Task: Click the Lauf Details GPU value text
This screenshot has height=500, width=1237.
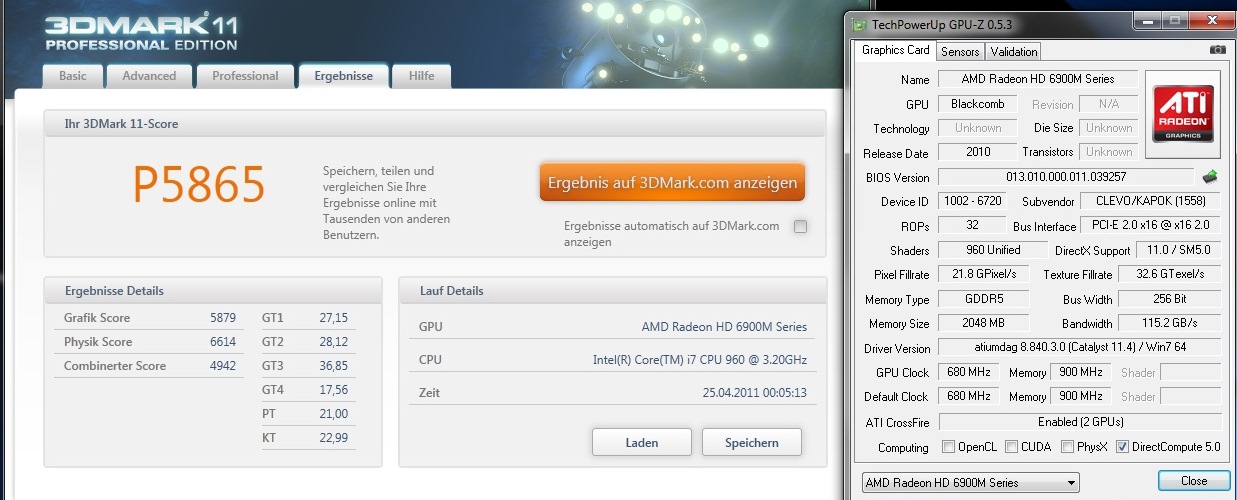Action: coord(724,327)
